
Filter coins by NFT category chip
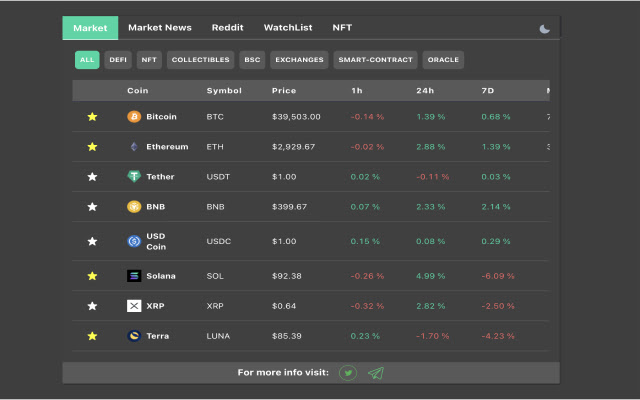pyautogui.click(x=149, y=60)
